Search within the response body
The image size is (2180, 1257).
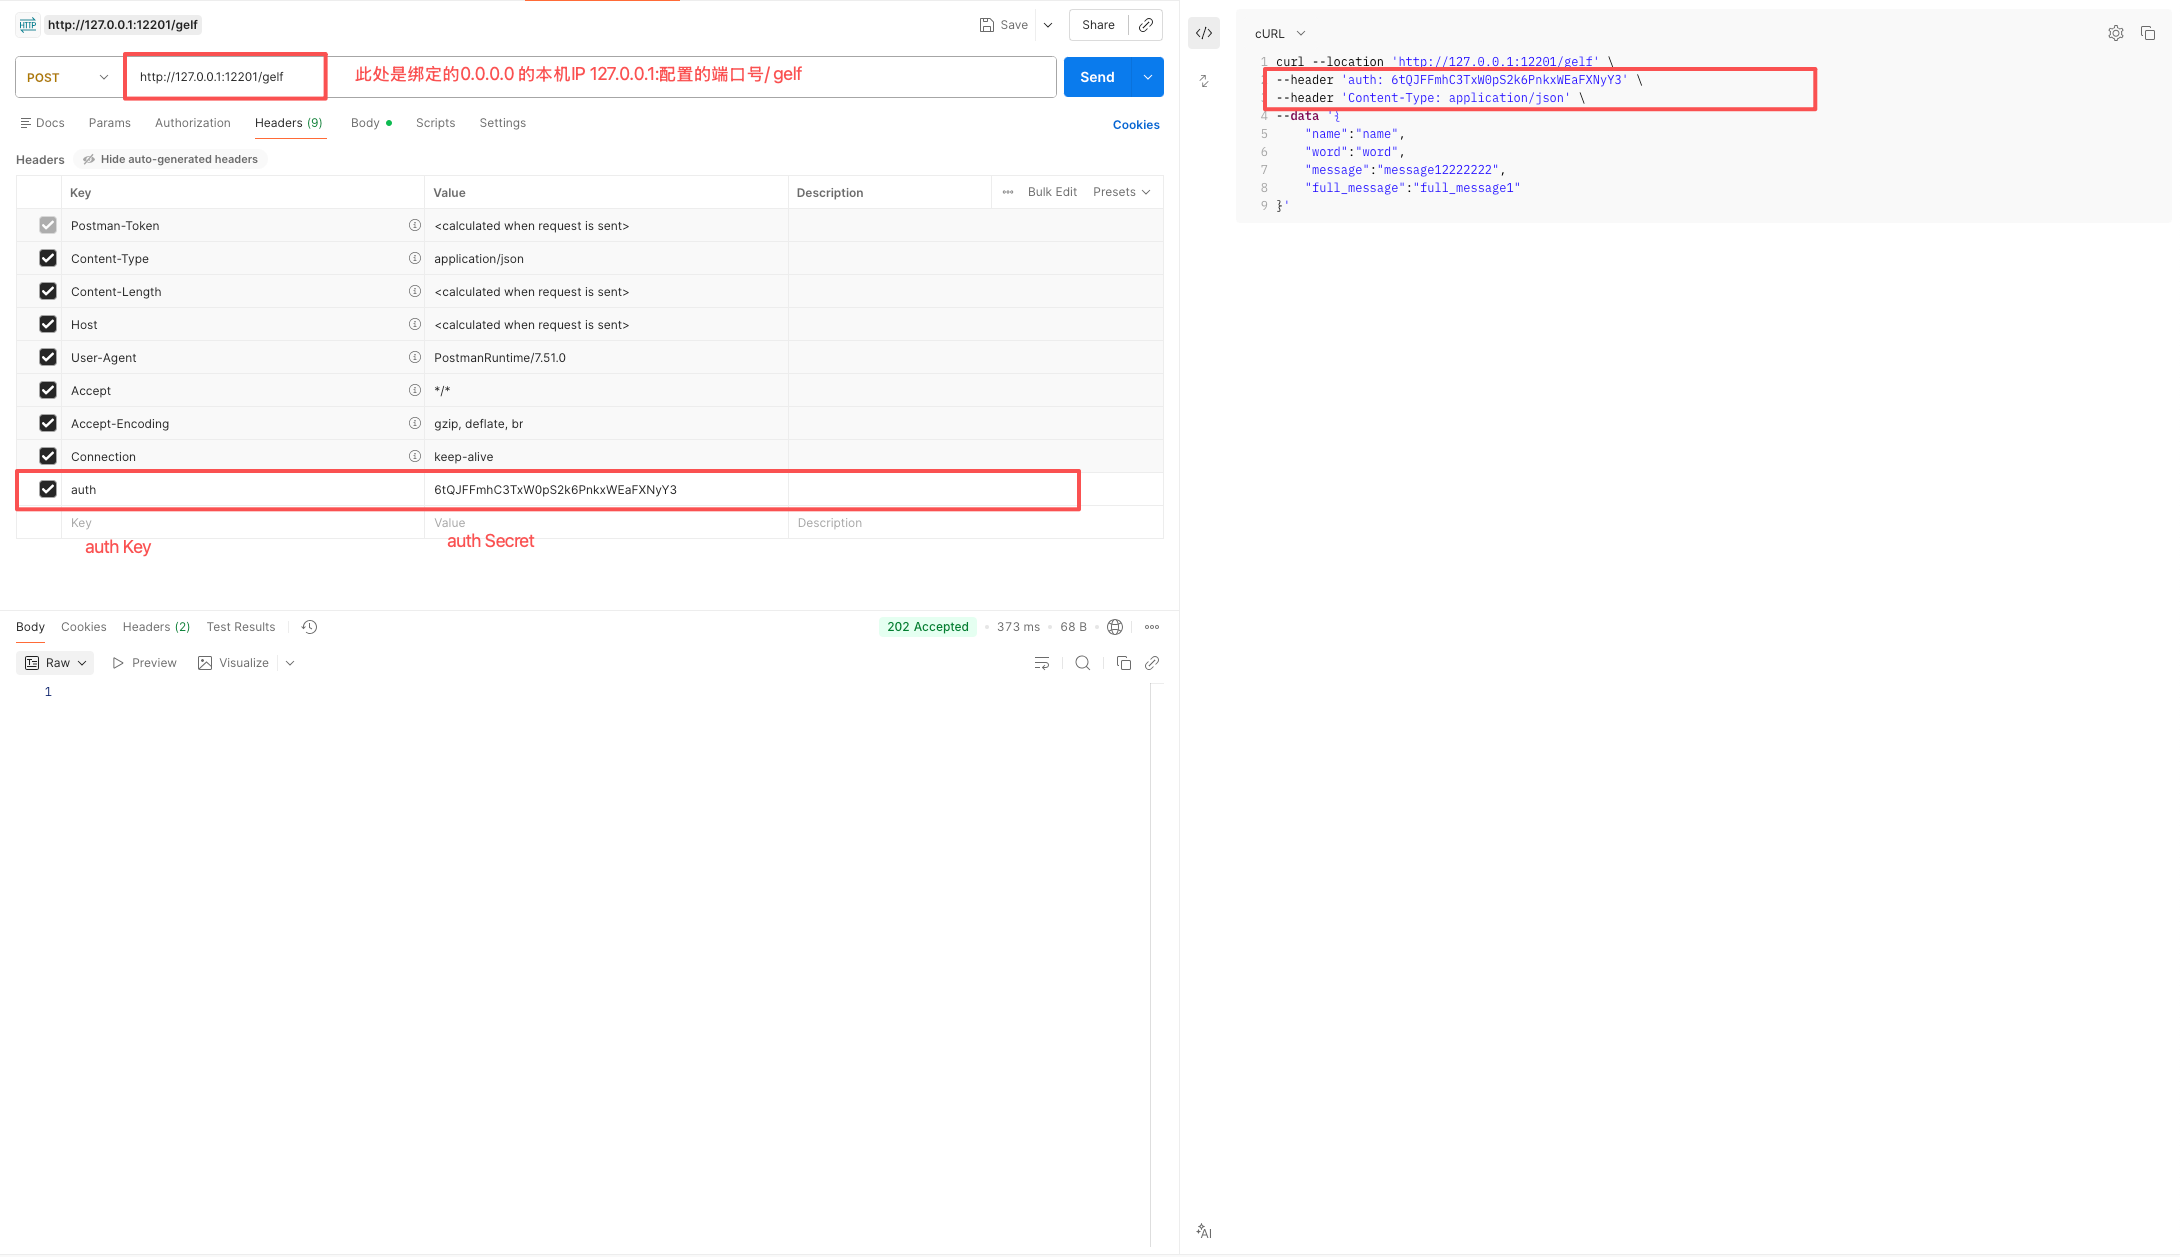tap(1082, 663)
